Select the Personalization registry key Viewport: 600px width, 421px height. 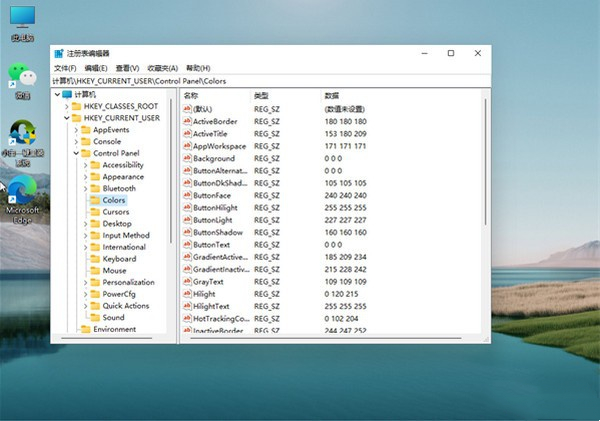(128, 282)
